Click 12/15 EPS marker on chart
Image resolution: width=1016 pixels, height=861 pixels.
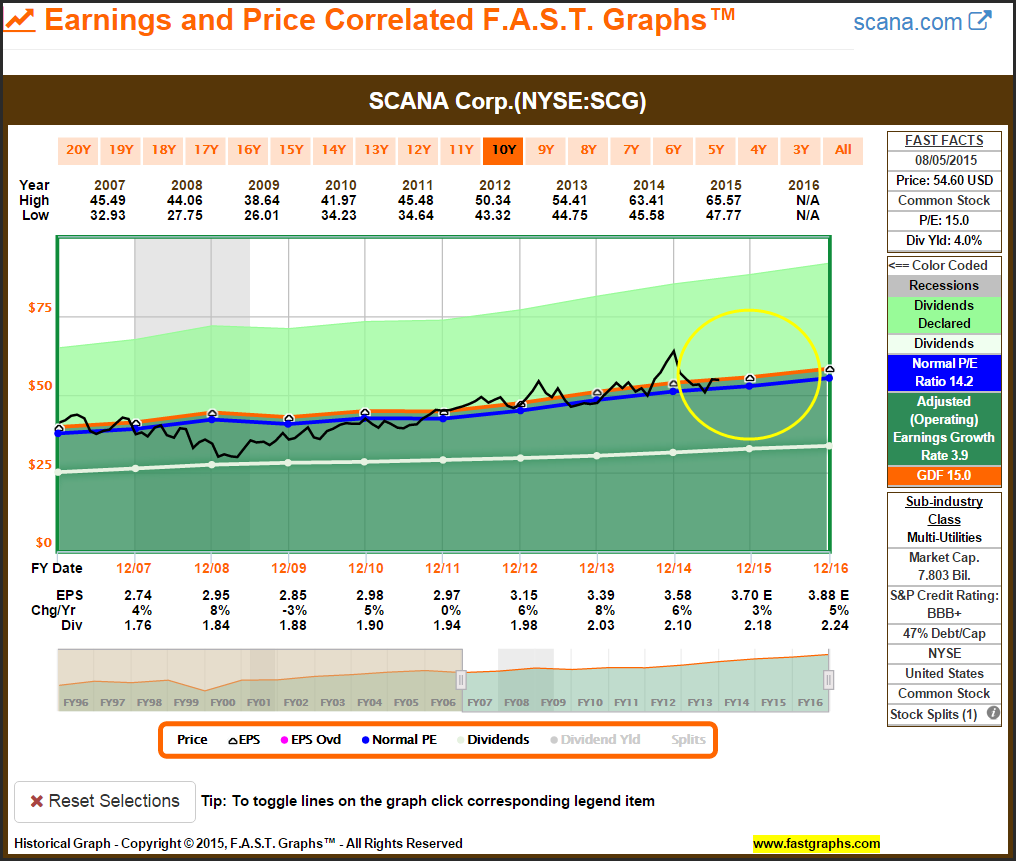point(751,379)
